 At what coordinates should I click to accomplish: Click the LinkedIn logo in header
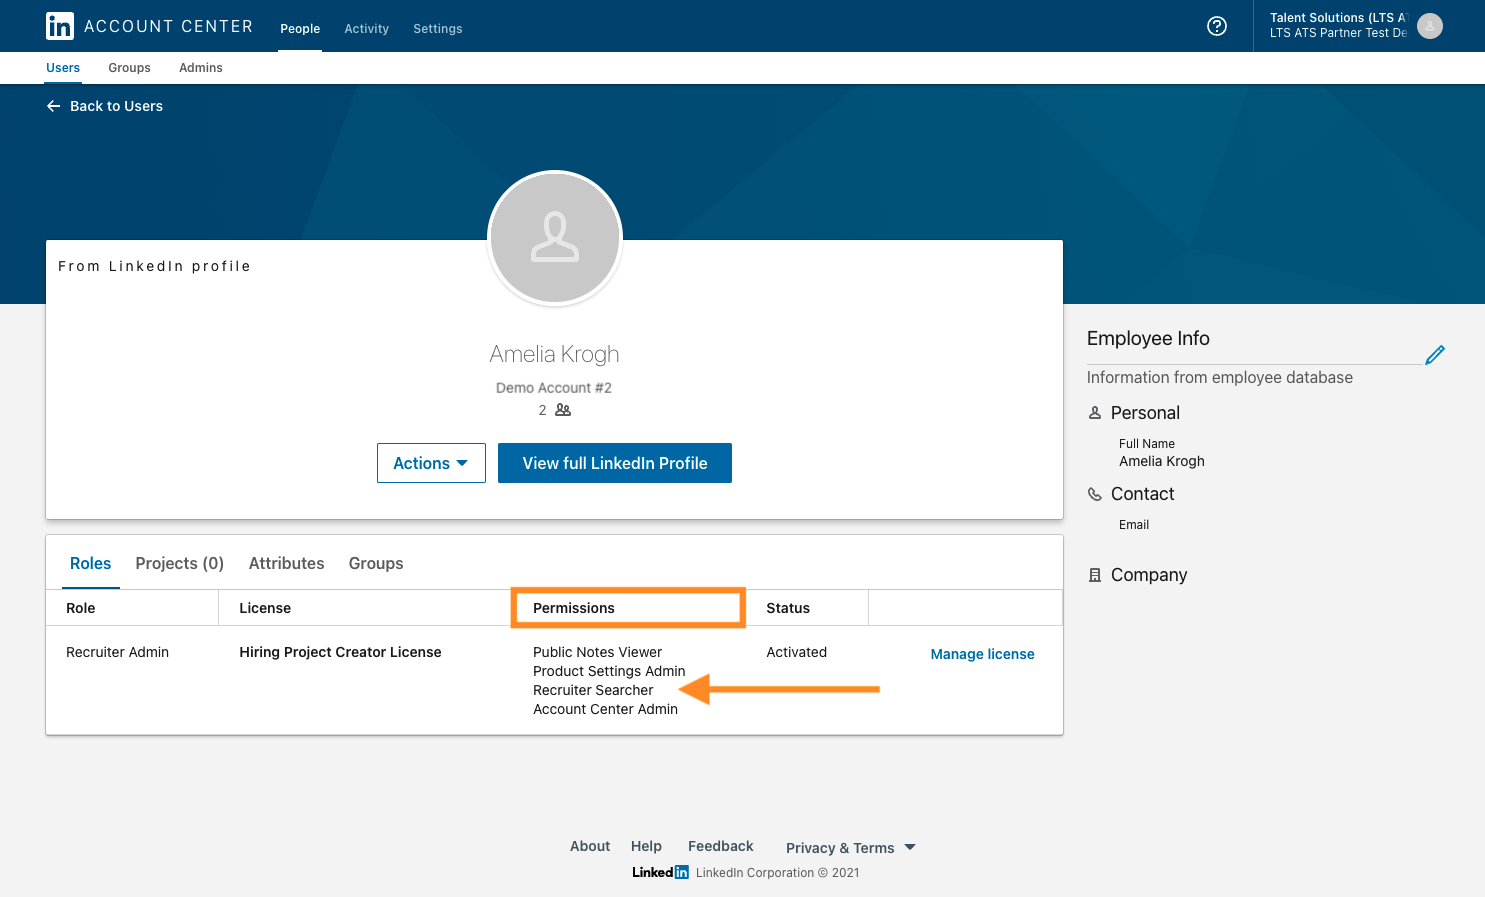pyautogui.click(x=60, y=26)
